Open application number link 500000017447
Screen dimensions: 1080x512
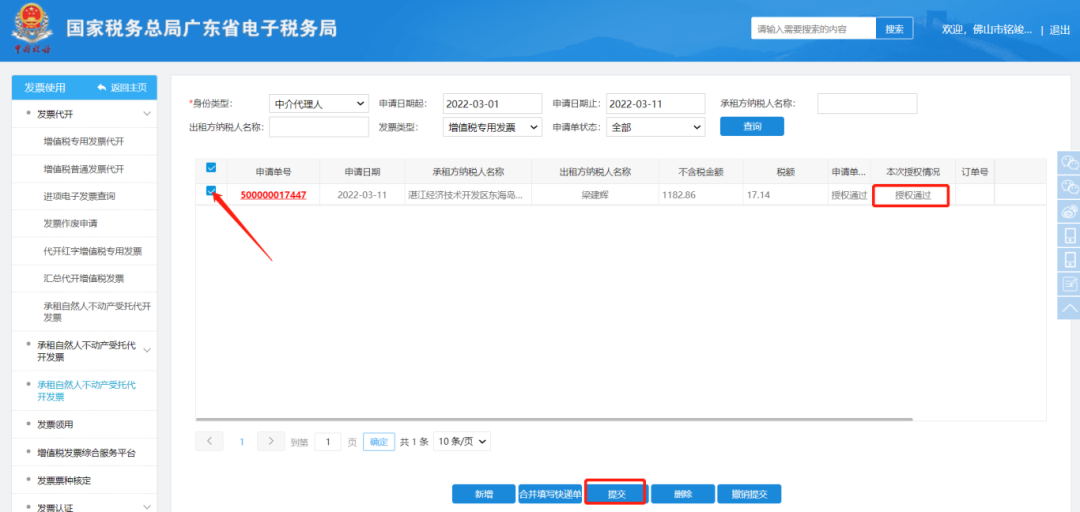(x=273, y=195)
